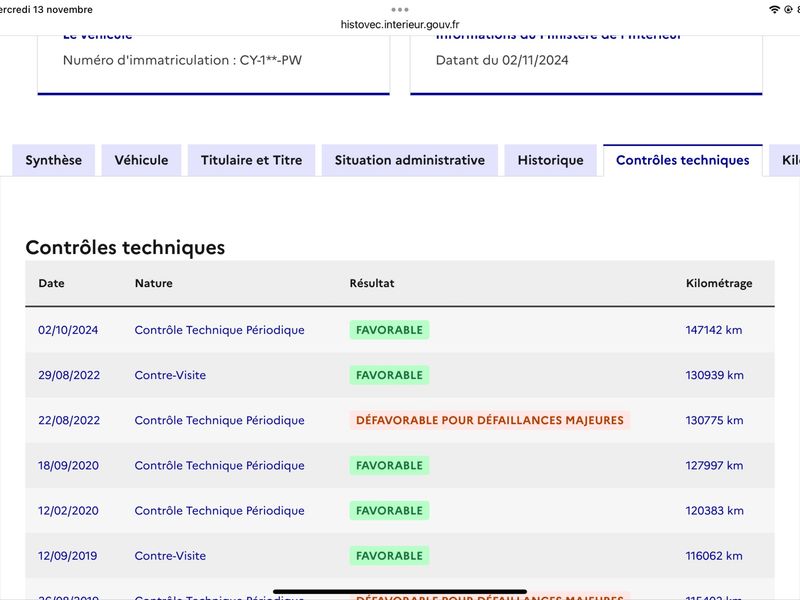Click the 'Numéro d'immatriculation : CY-1**-PW' text
800x600 pixels.
point(182,60)
